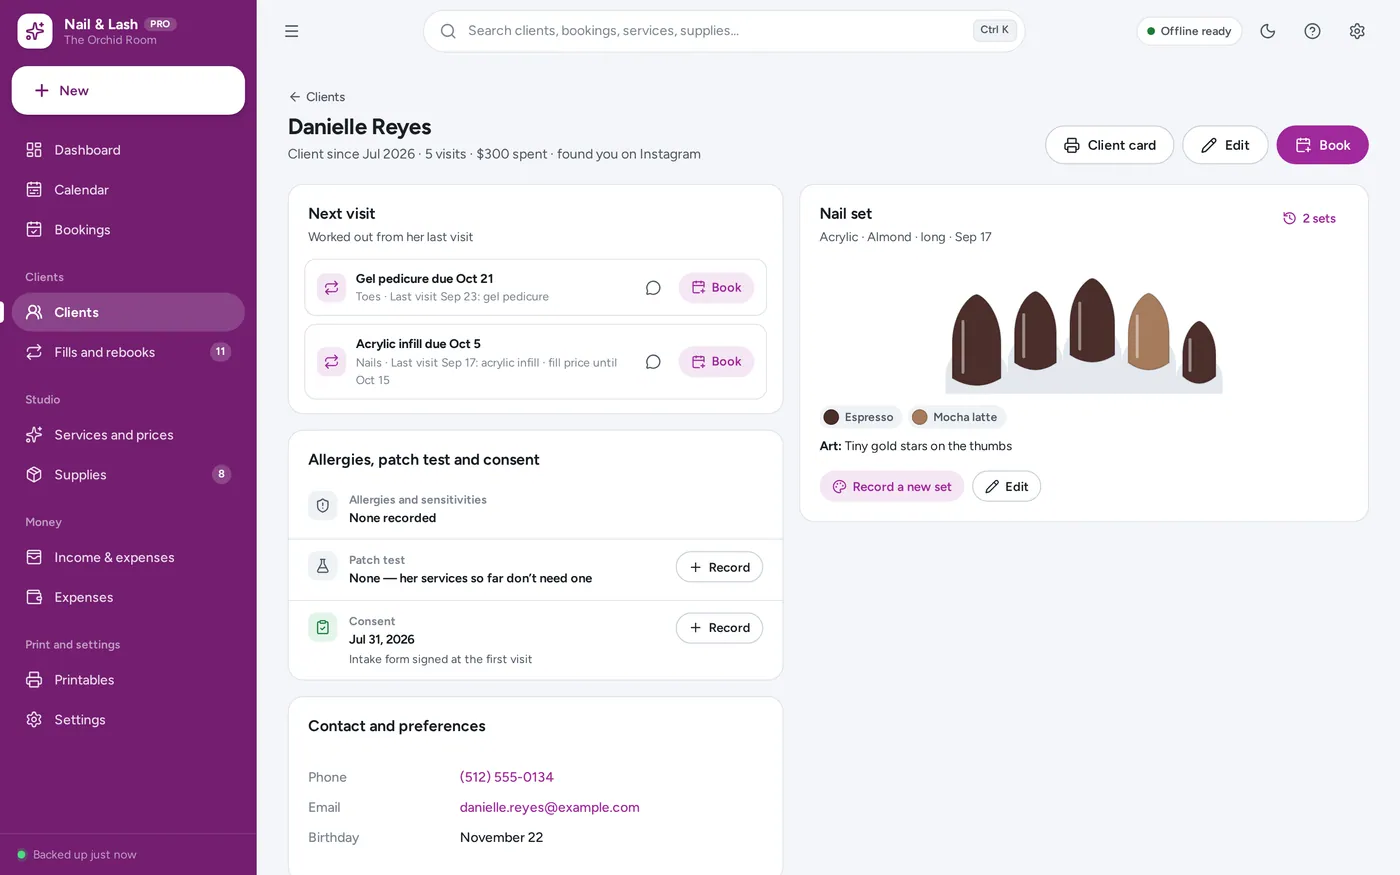
Task: Click the rebook icon beside Gel pedicure
Action: point(331,288)
